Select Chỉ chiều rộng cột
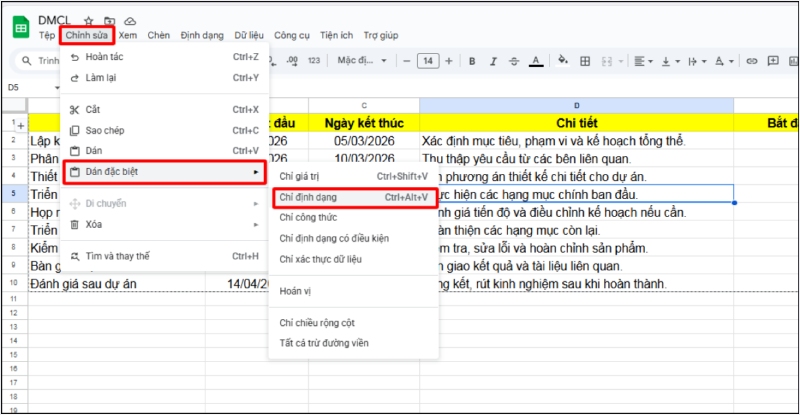Image resolution: width=800 pixels, height=415 pixels. (x=354, y=323)
